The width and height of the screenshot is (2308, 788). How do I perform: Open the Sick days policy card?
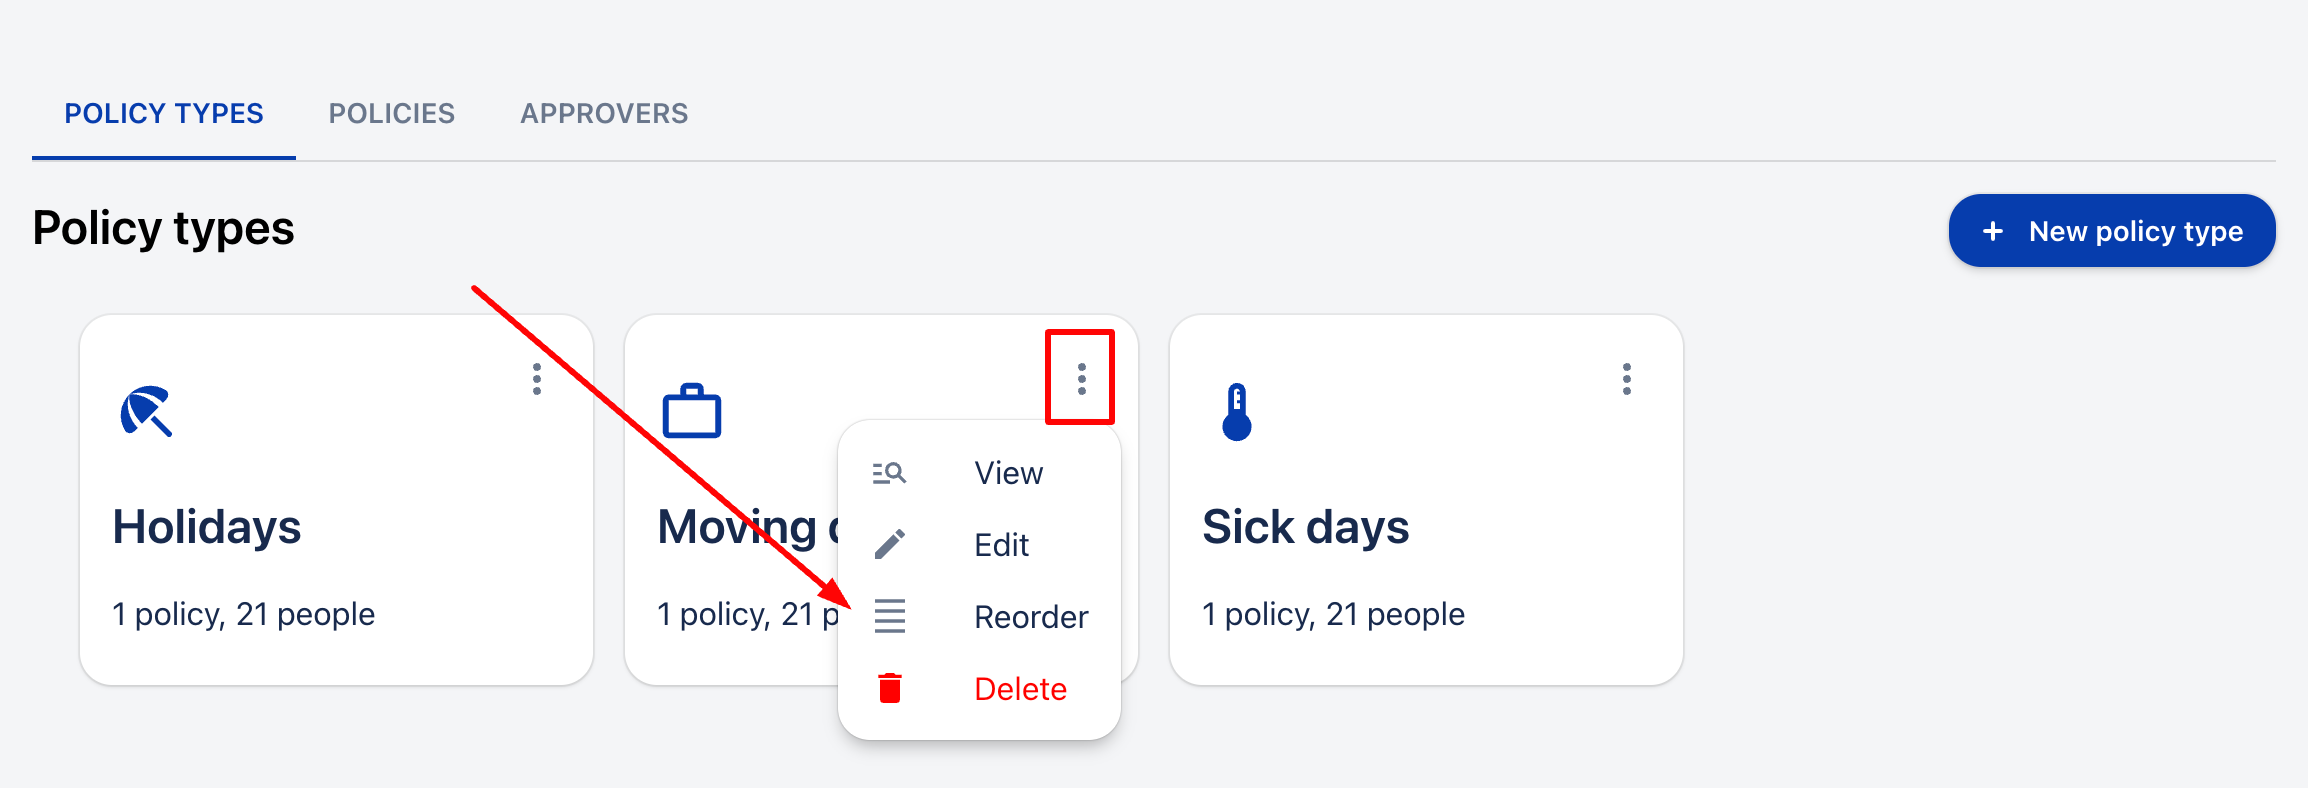point(1425,527)
